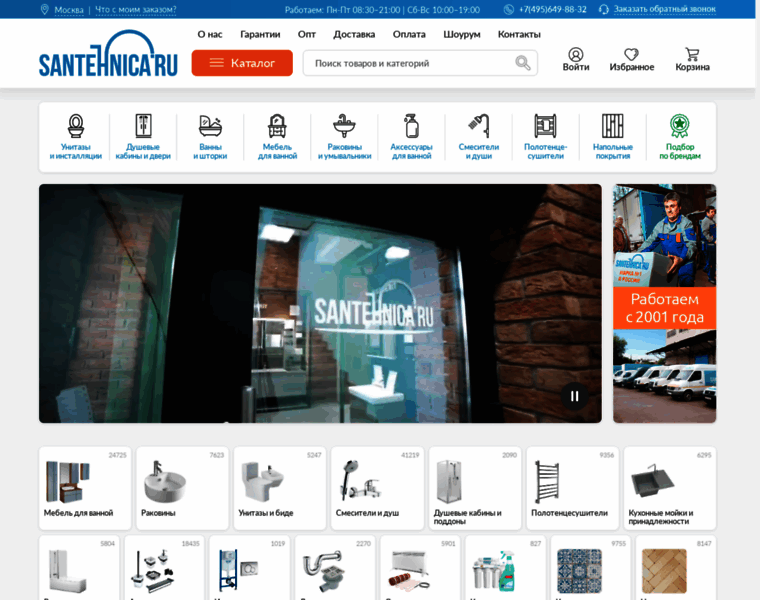The width and height of the screenshot is (760, 600).
Task: Open the Доставка menu item
Action: tap(354, 34)
